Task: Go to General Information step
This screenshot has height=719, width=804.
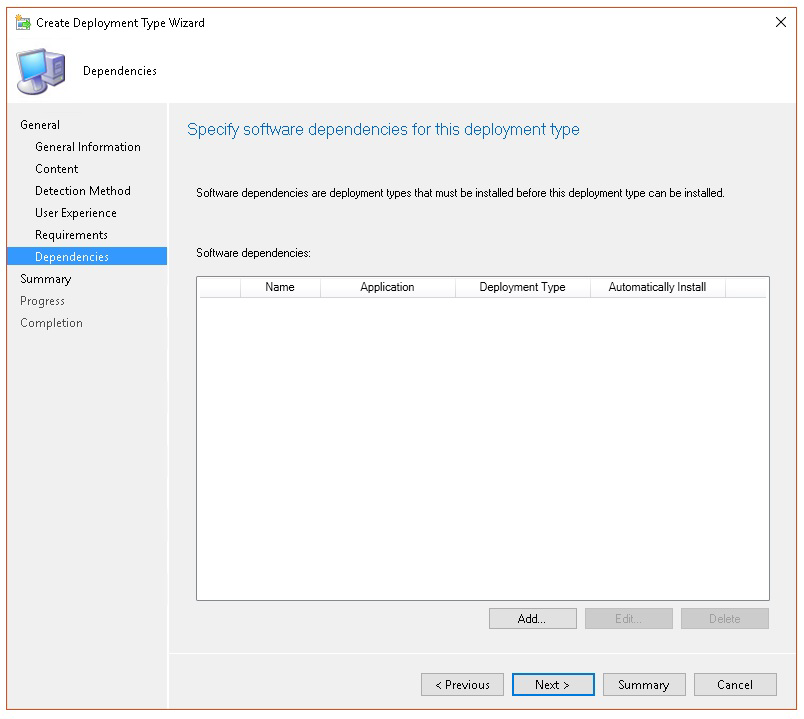Action: tap(88, 147)
